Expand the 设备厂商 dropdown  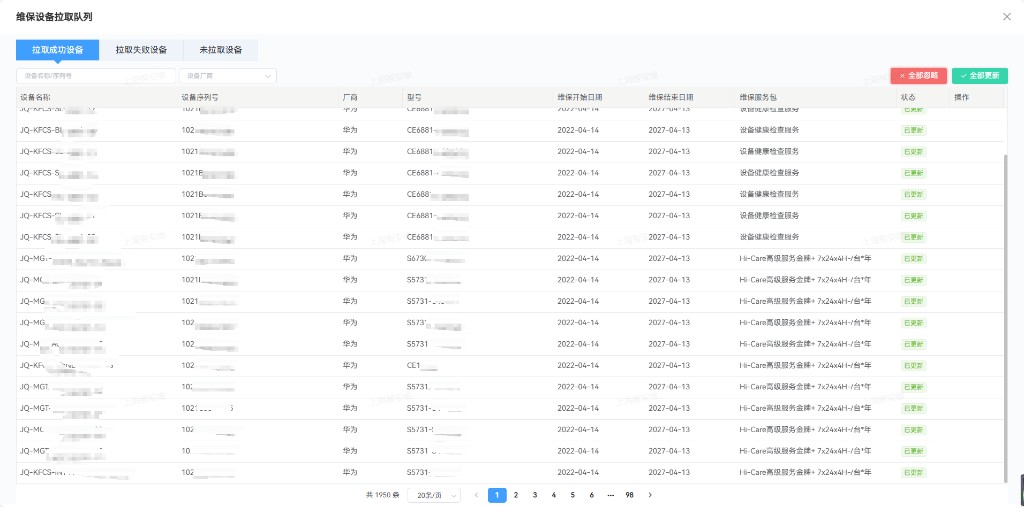pos(228,76)
